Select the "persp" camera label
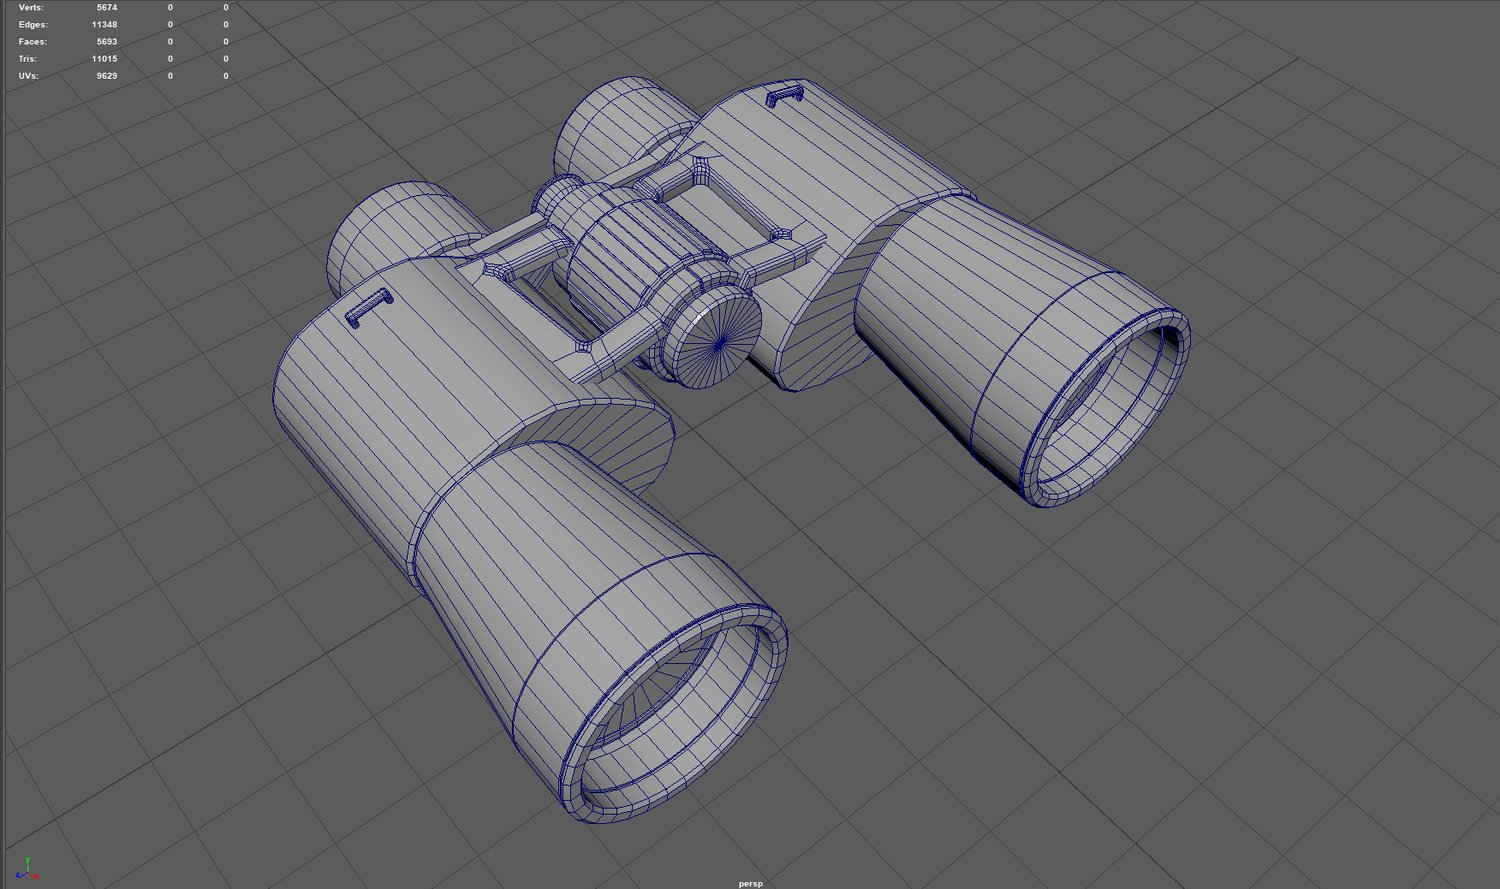 pos(750,883)
